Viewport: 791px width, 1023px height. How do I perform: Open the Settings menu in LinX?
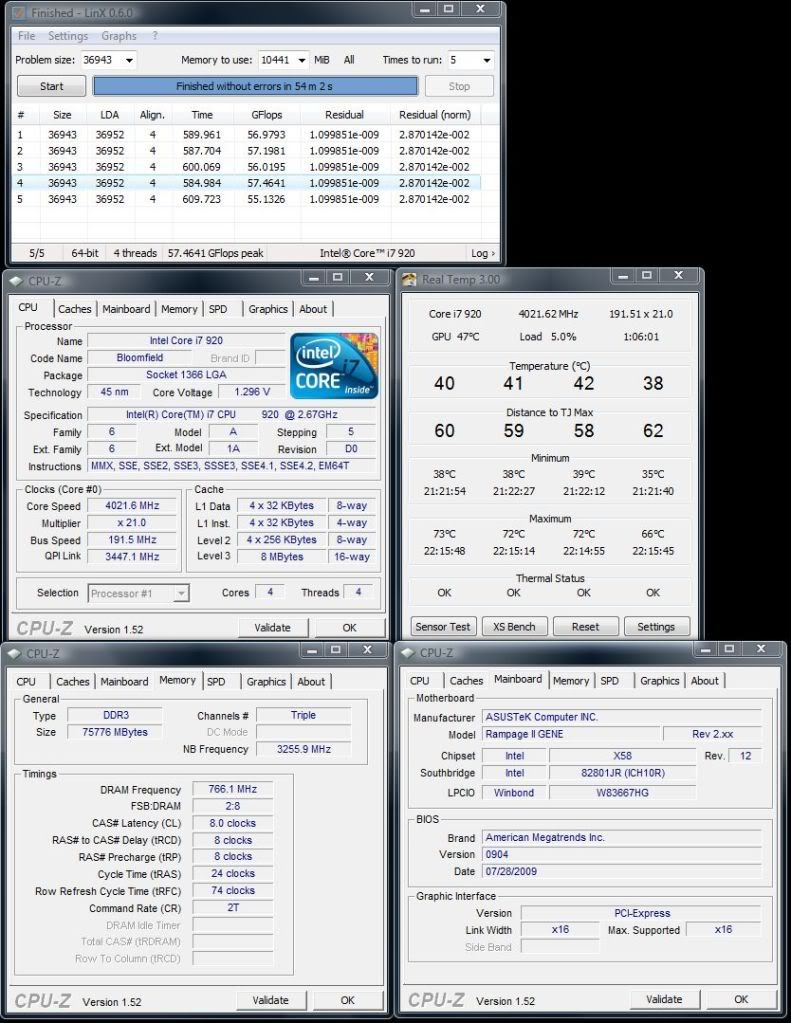click(68, 36)
